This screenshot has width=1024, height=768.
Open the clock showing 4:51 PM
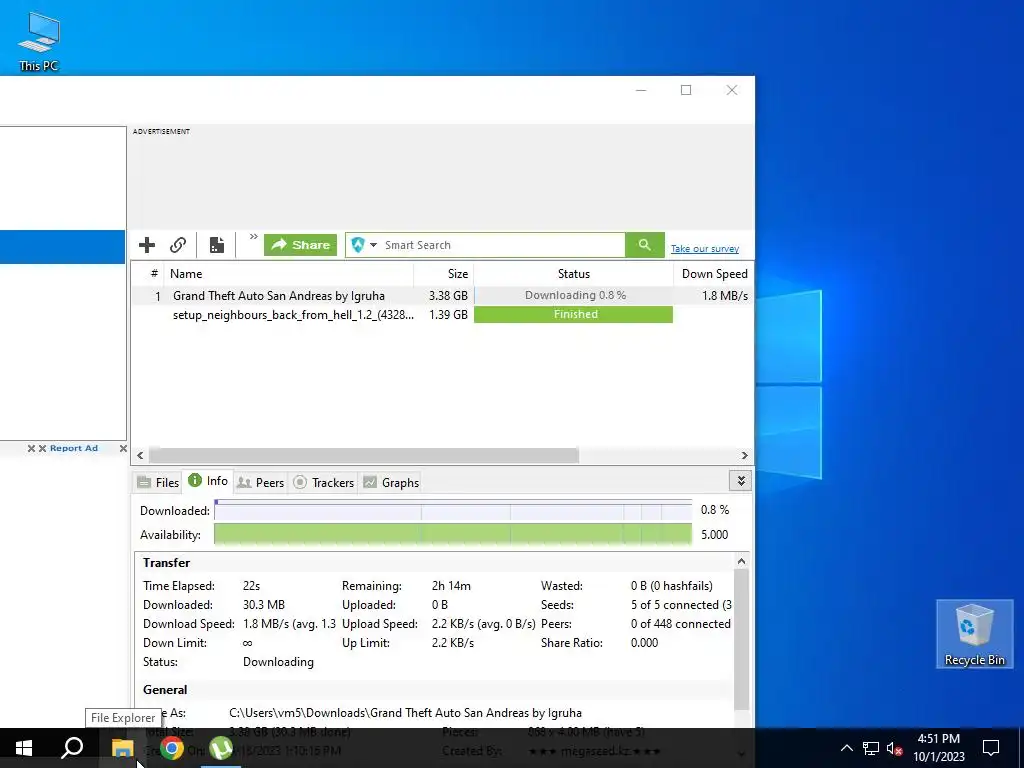(938, 748)
